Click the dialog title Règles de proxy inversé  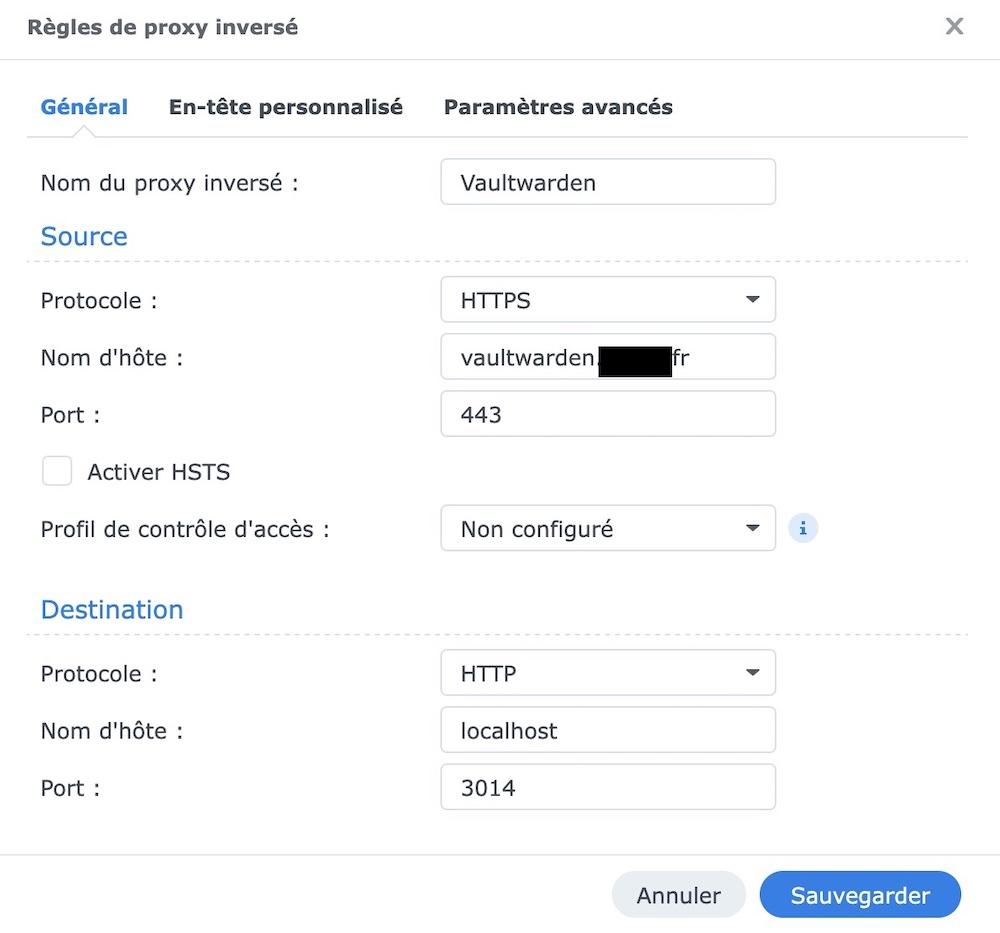[x=163, y=27]
